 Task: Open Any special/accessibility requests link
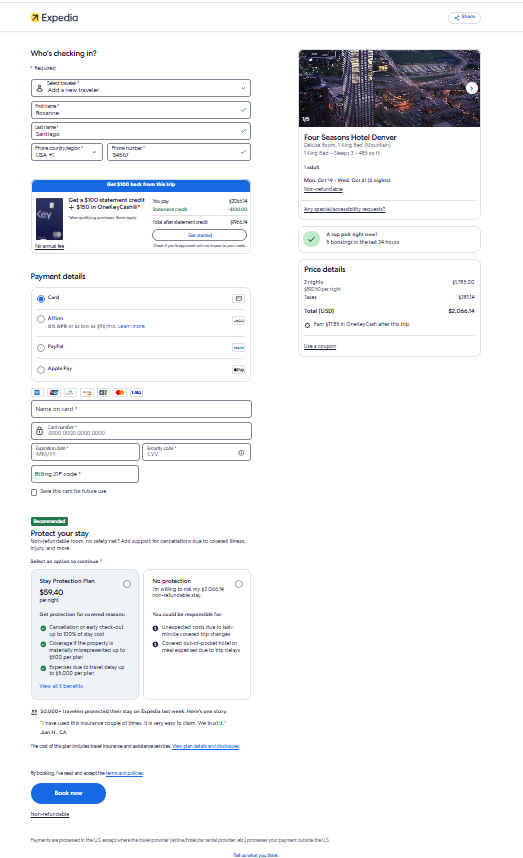[x=345, y=209]
